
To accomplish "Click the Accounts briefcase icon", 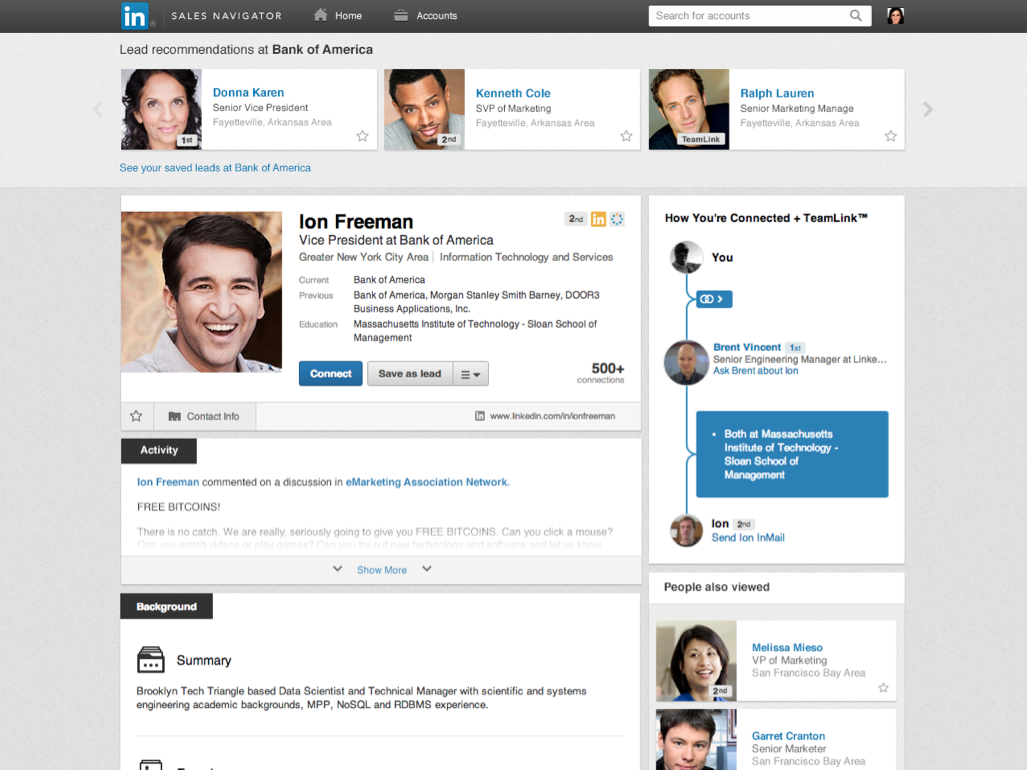I will 401,16.
